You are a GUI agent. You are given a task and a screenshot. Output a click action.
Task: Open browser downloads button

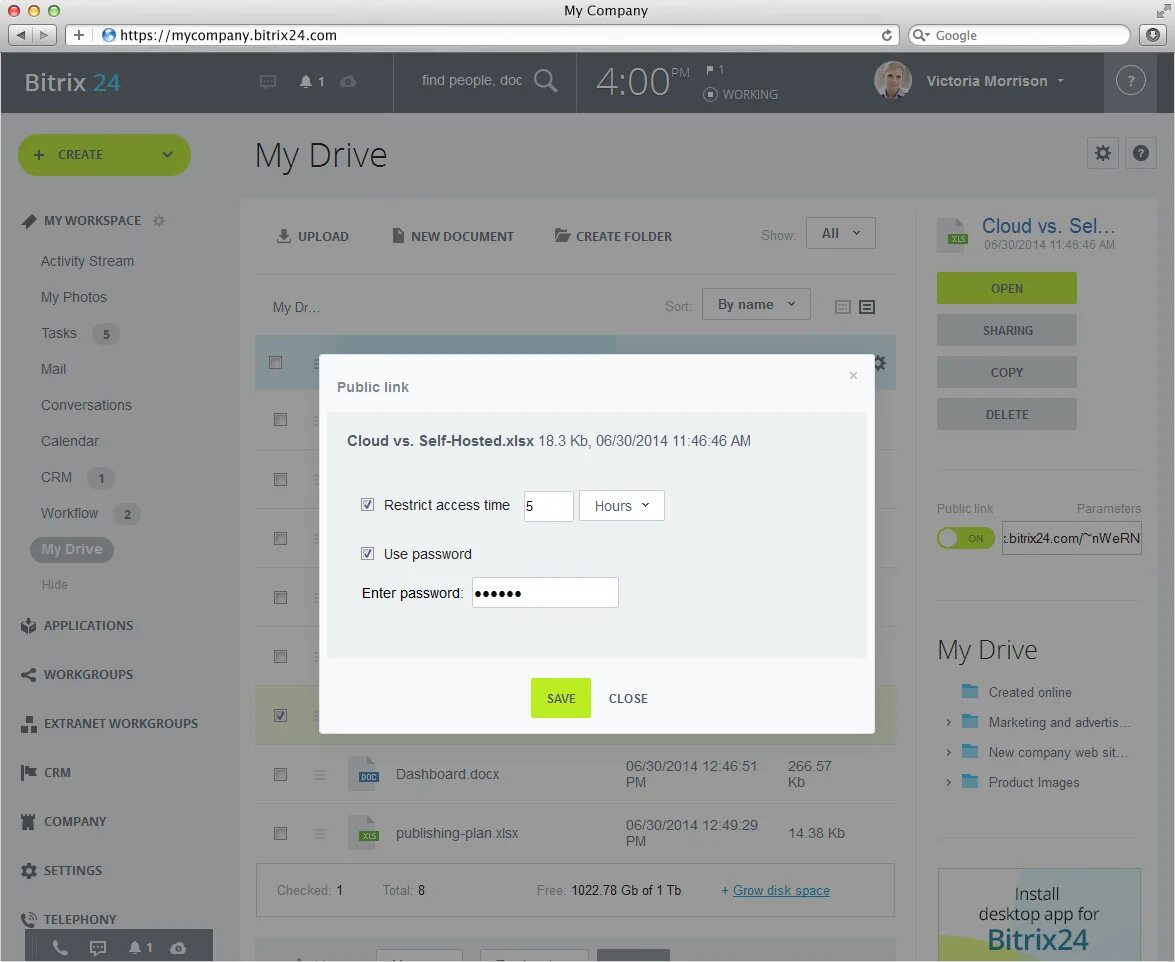pos(1153,34)
